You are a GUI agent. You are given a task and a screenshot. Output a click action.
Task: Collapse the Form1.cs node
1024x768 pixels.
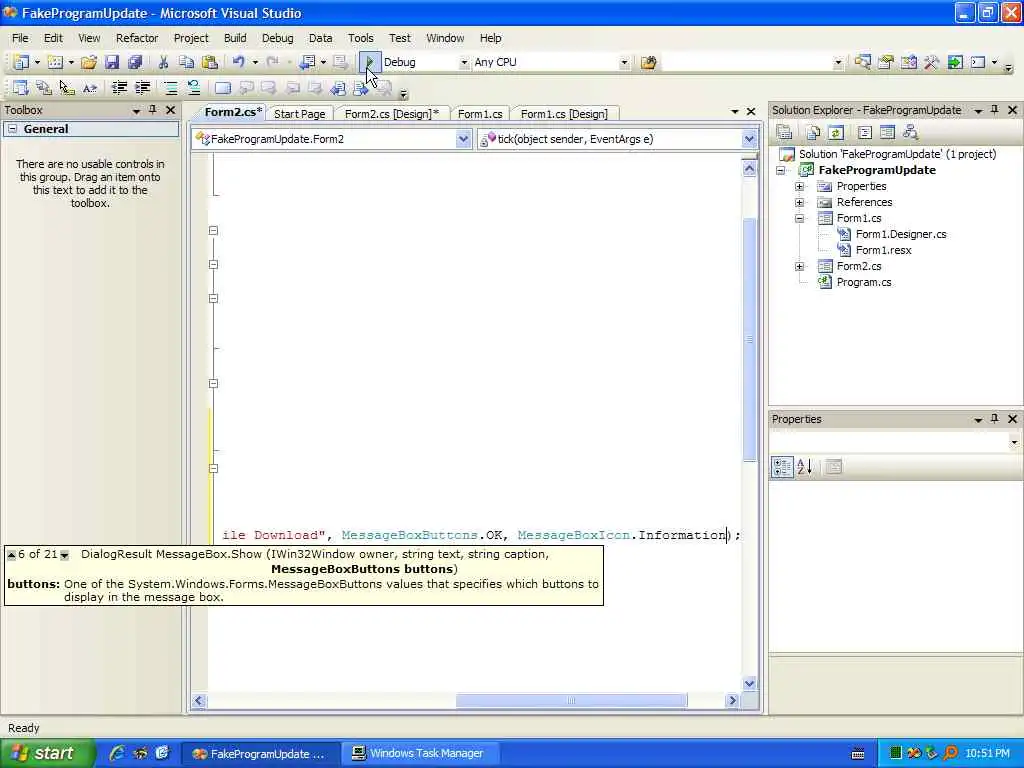tap(799, 218)
